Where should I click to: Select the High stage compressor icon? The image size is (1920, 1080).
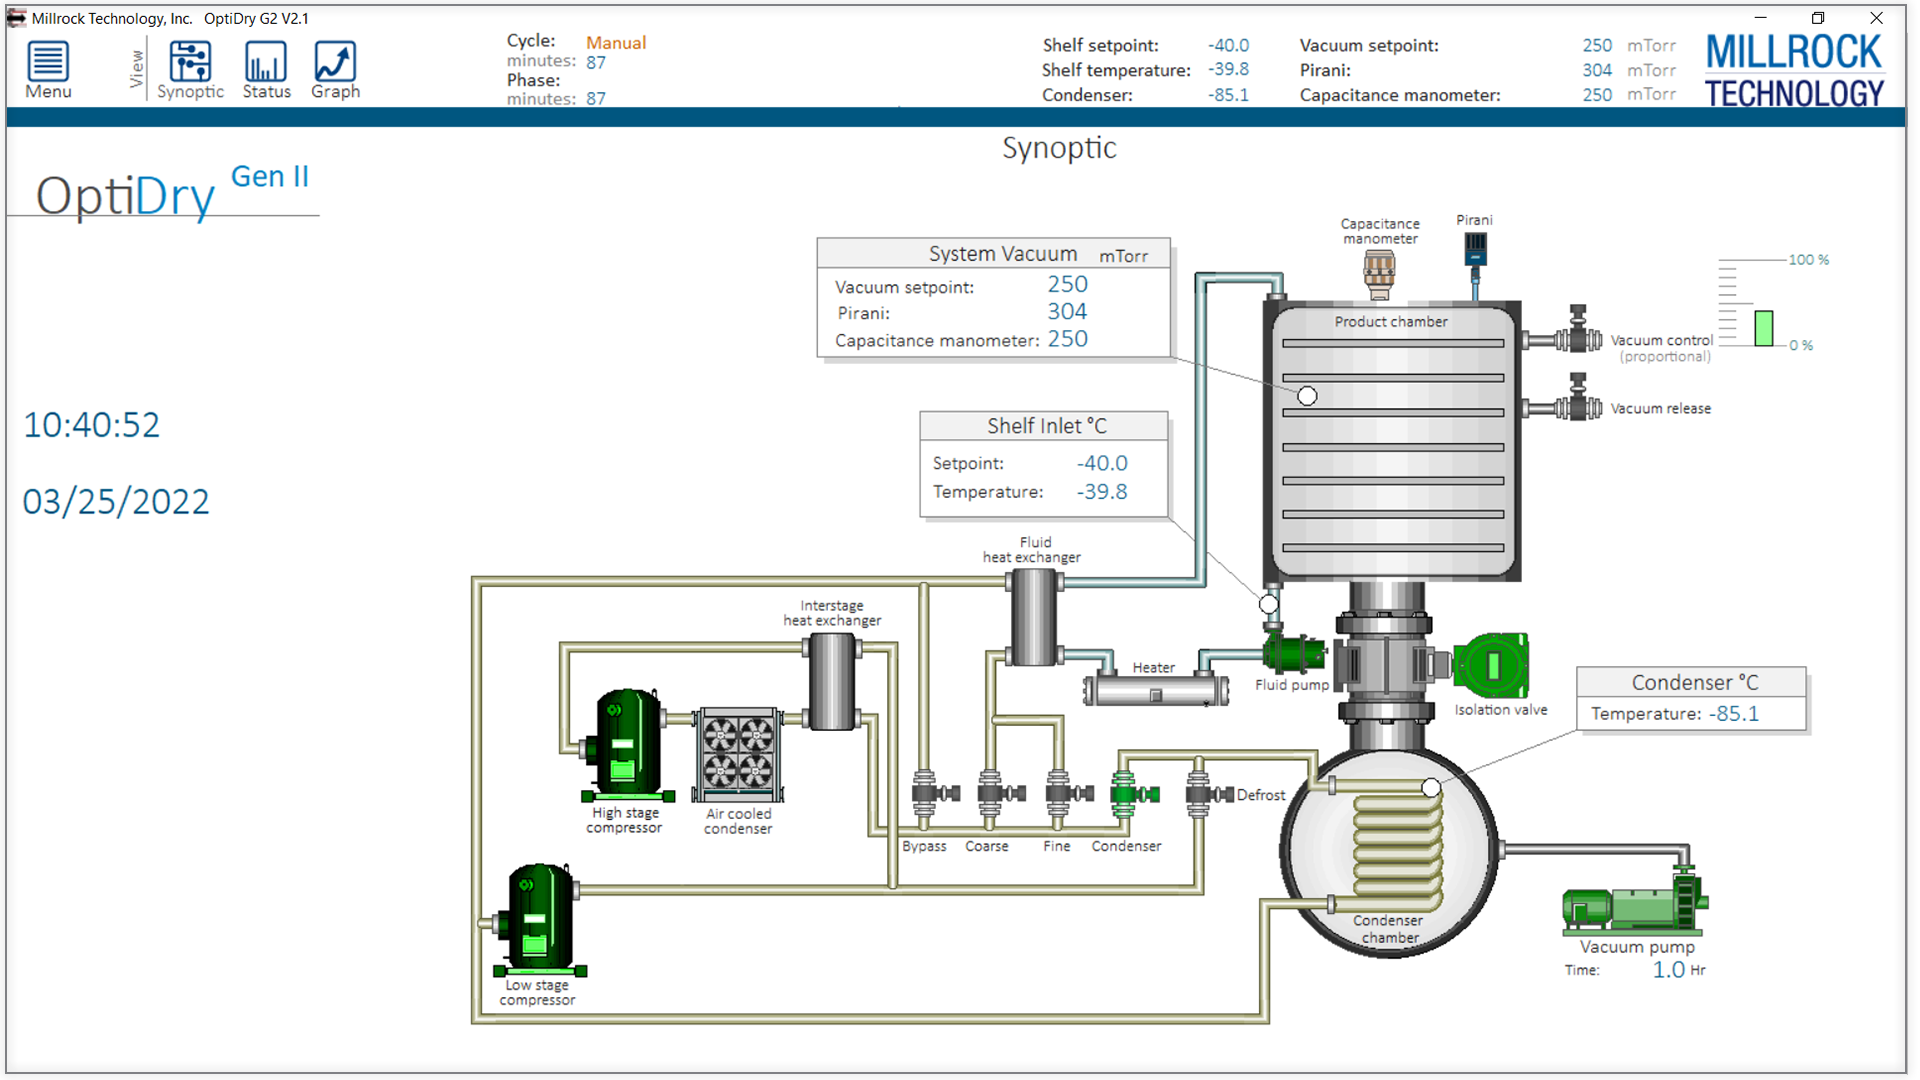pyautogui.click(x=626, y=745)
